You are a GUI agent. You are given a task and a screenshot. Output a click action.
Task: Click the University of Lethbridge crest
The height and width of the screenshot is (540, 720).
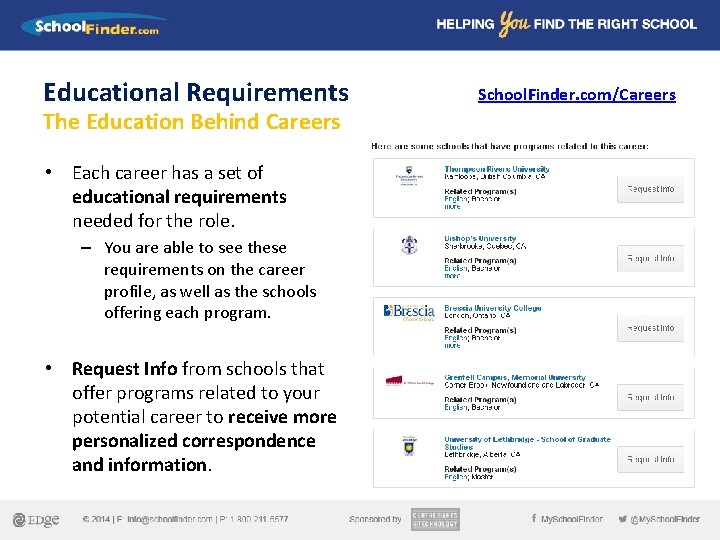tap(409, 445)
